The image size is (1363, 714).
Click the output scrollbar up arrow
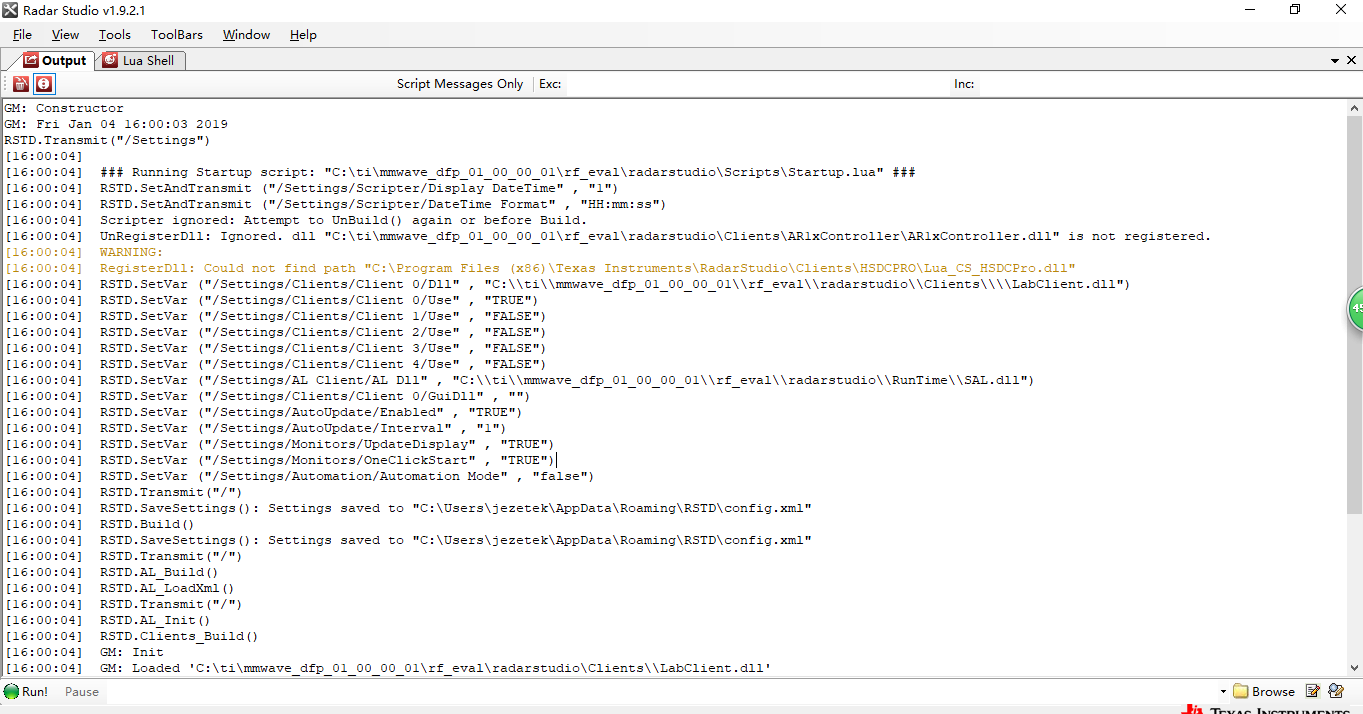click(x=1354, y=108)
